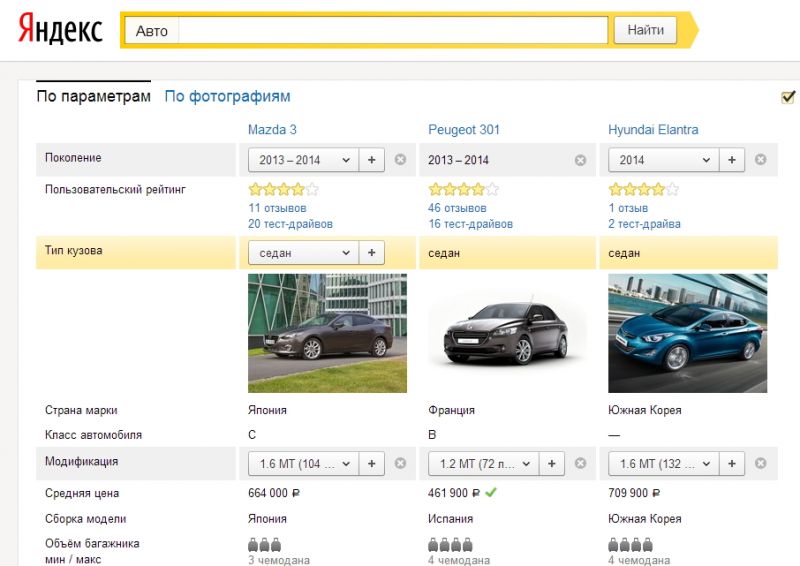The height and width of the screenshot is (566, 800).
Task: Click the 461 900 ₽ price value
Action: click(454, 493)
